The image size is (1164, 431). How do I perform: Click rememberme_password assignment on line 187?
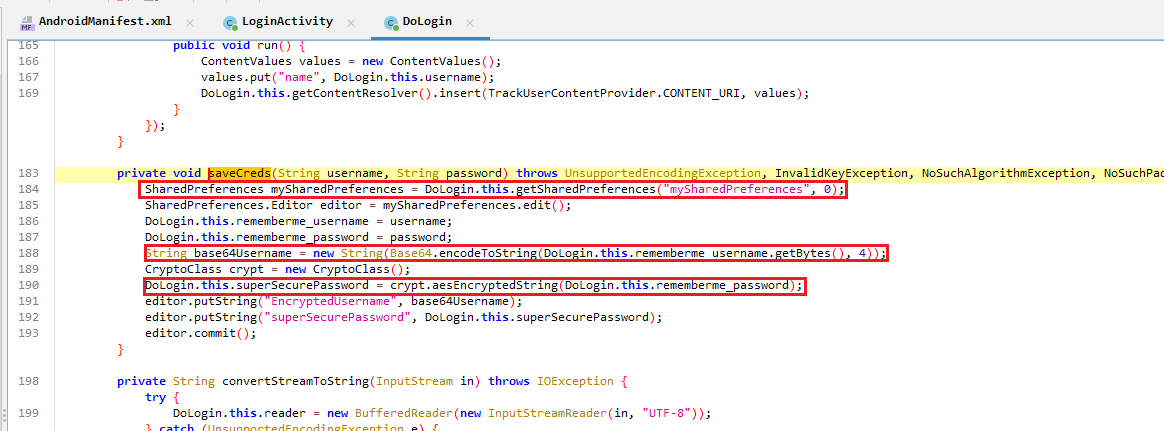point(298,237)
